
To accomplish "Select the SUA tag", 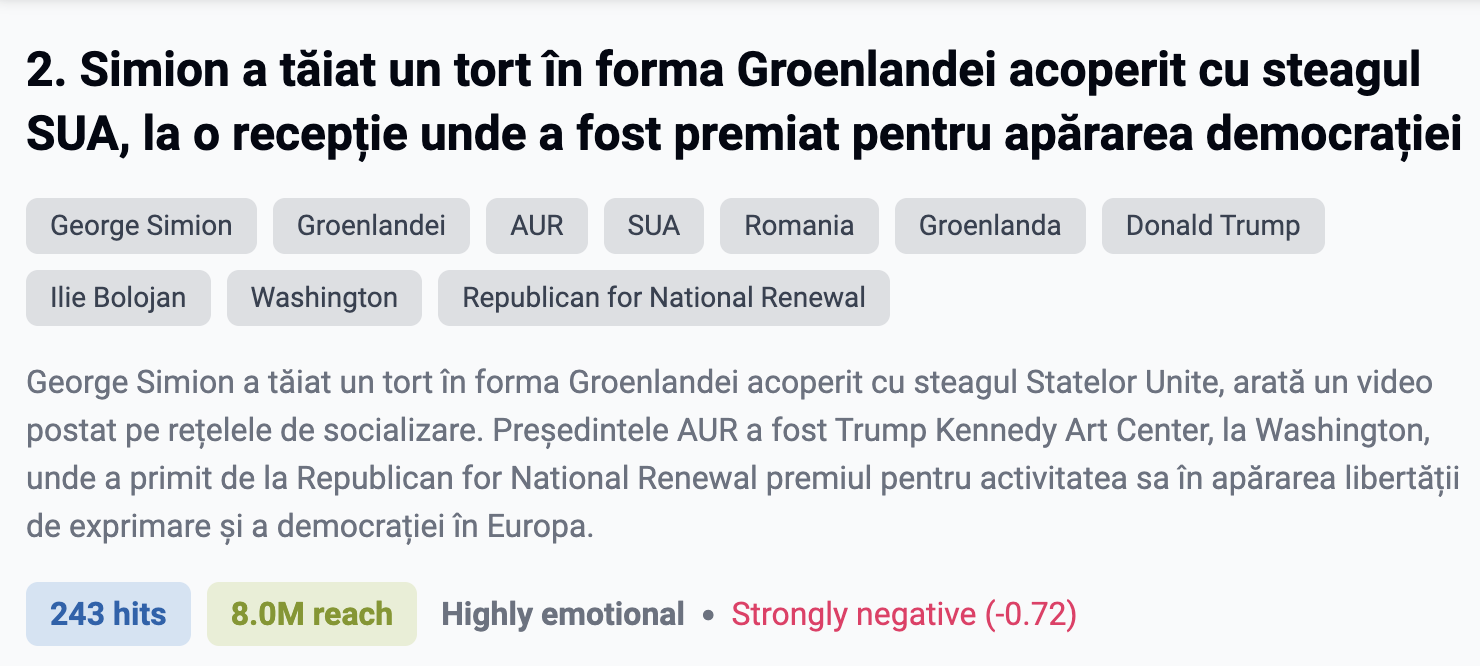I will pos(653,226).
